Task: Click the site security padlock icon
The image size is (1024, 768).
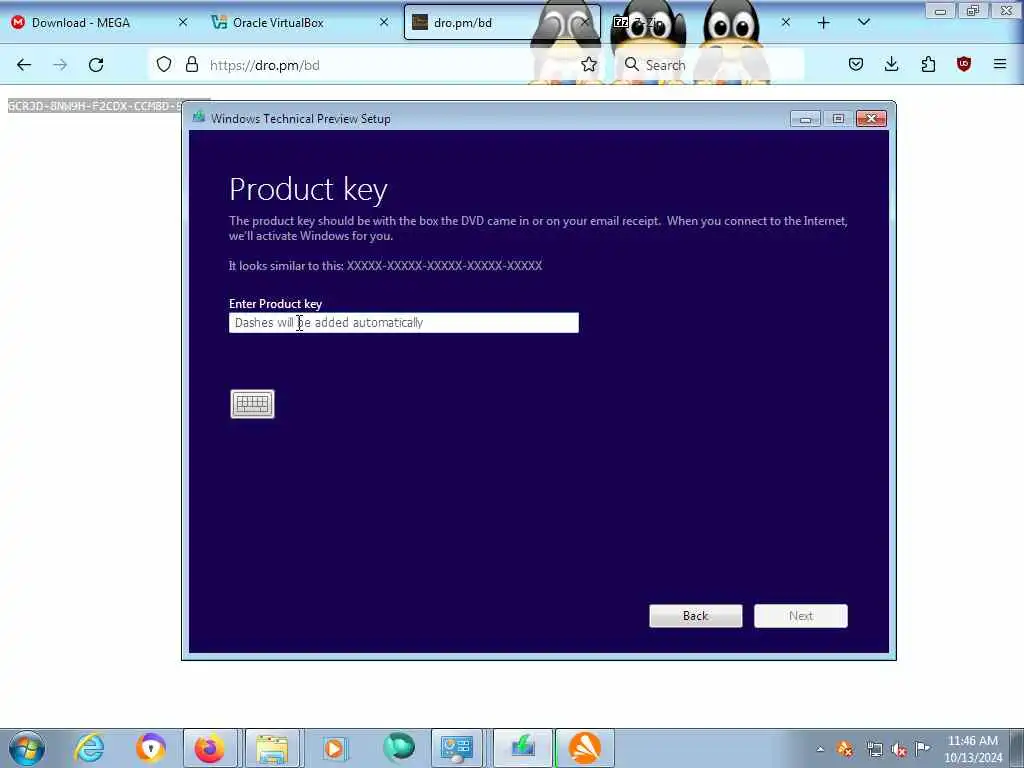Action: (x=191, y=64)
